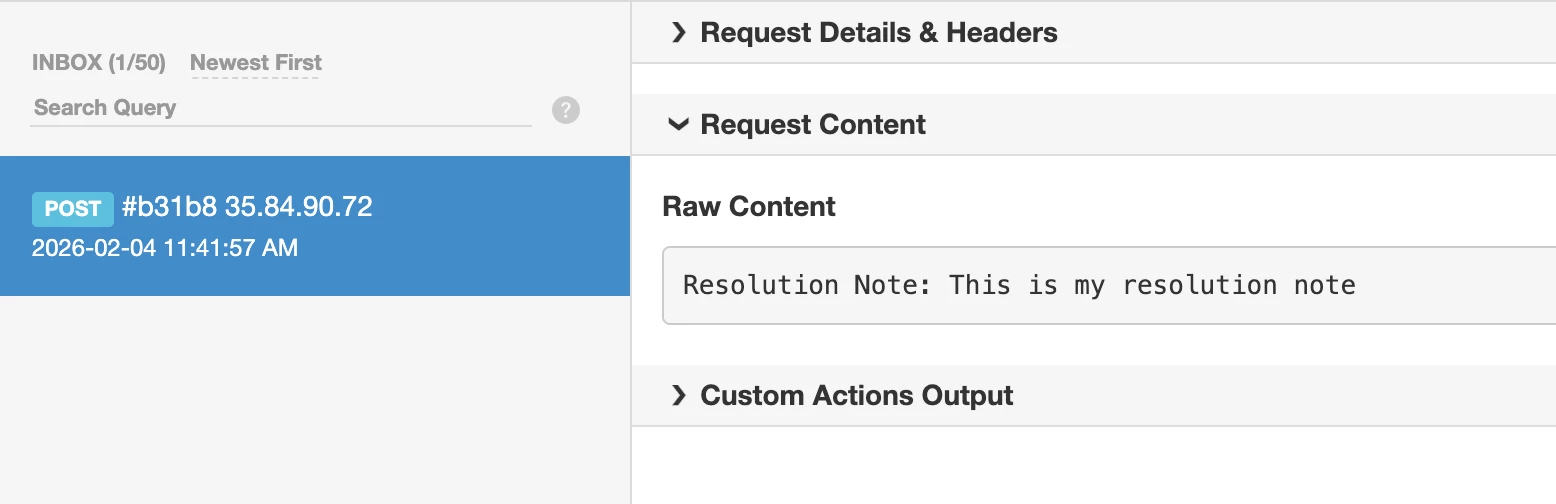Collapse the Request Content chevron
Viewport: 1556px width, 504px height.
679,125
